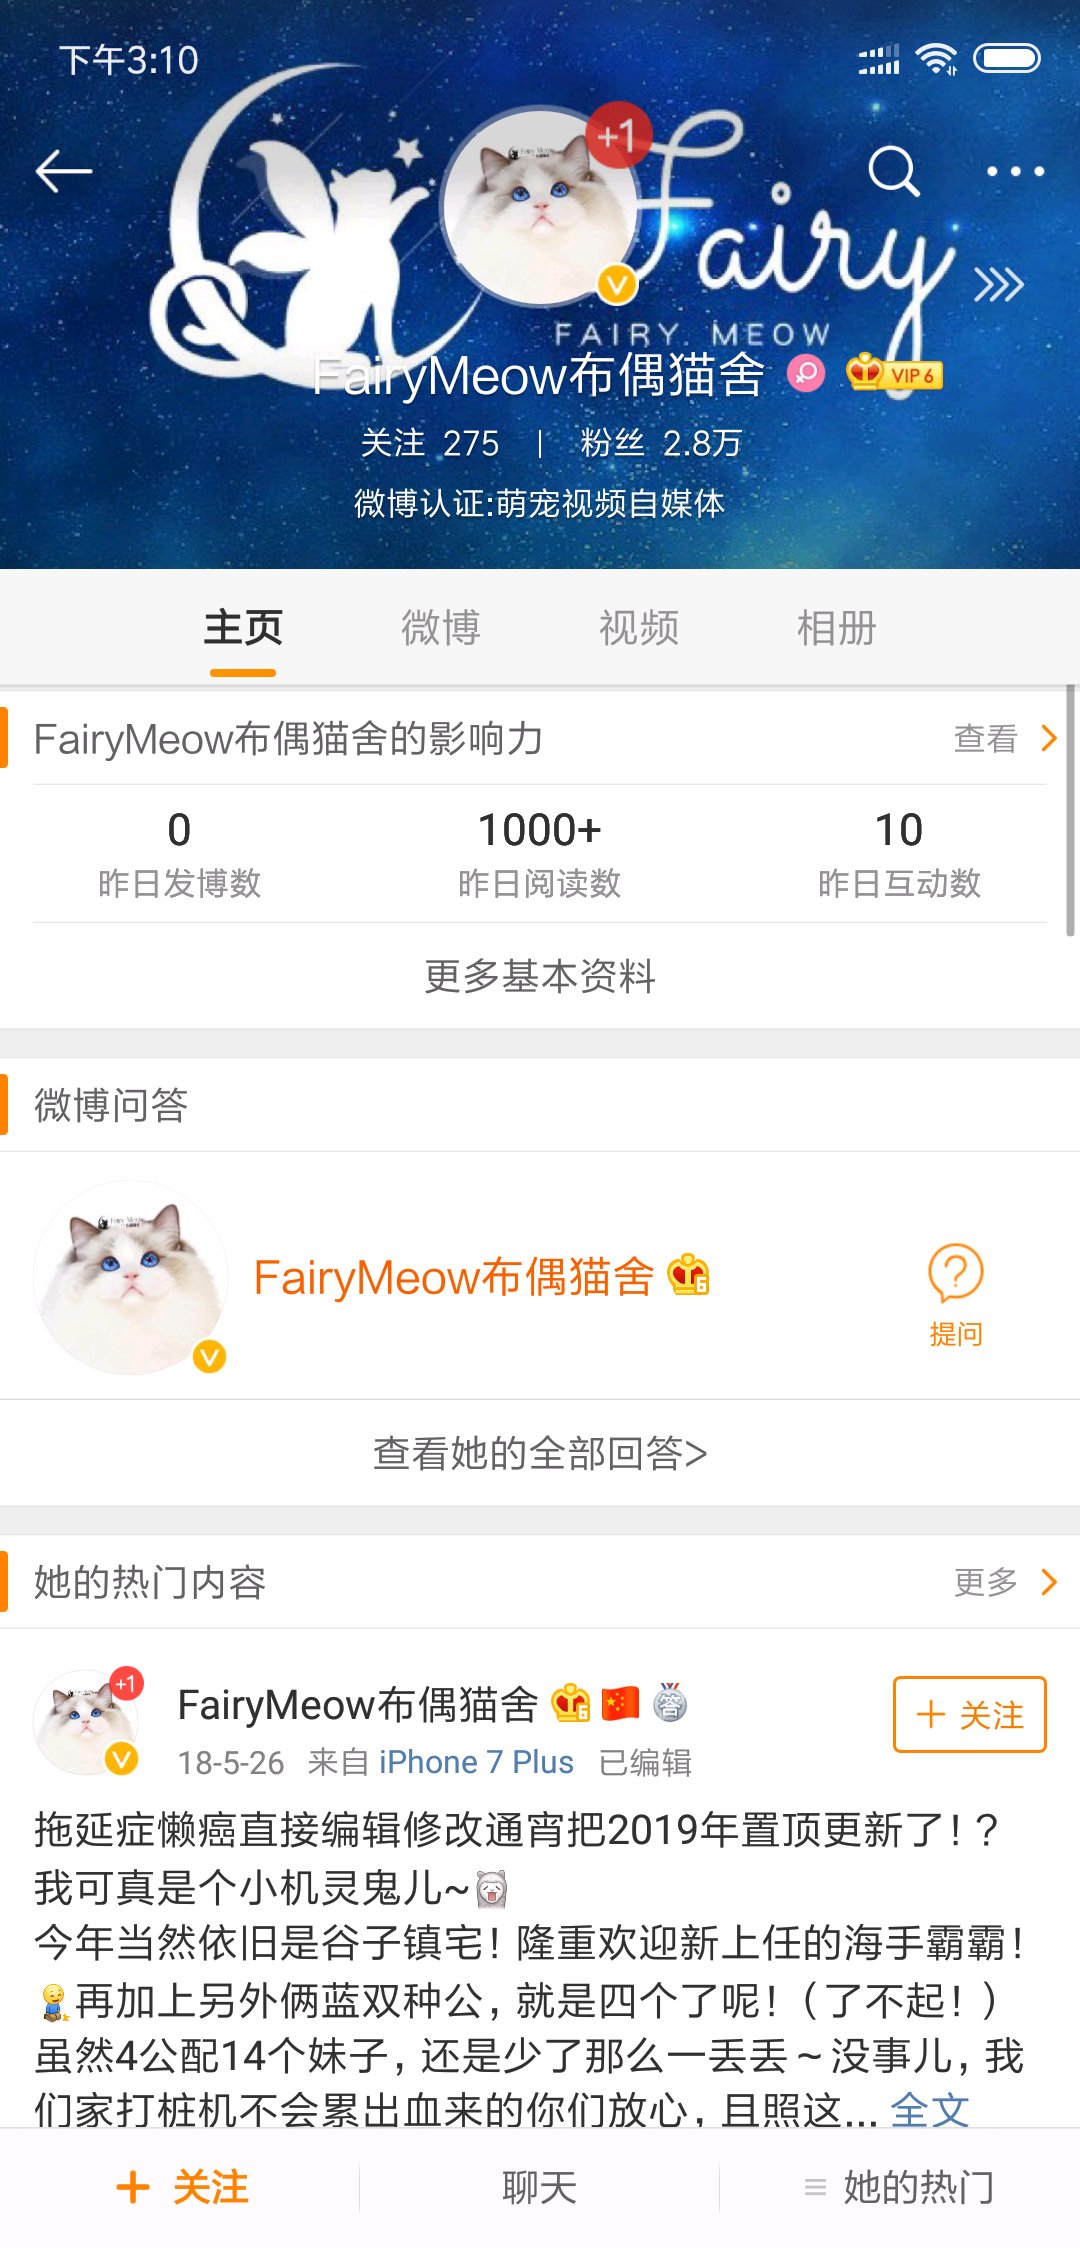The image size is (1080, 2248).
Task: Expand full post text via 全文
Action: coord(930,2110)
